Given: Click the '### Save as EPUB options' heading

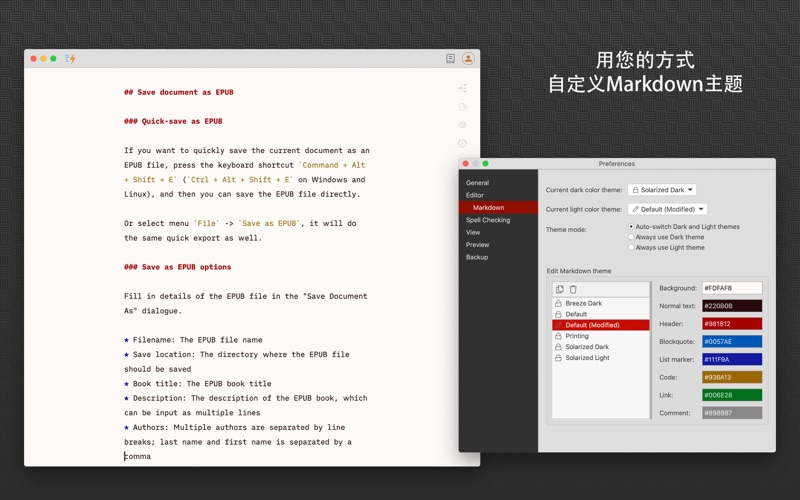Looking at the screenshot, I should [178, 267].
